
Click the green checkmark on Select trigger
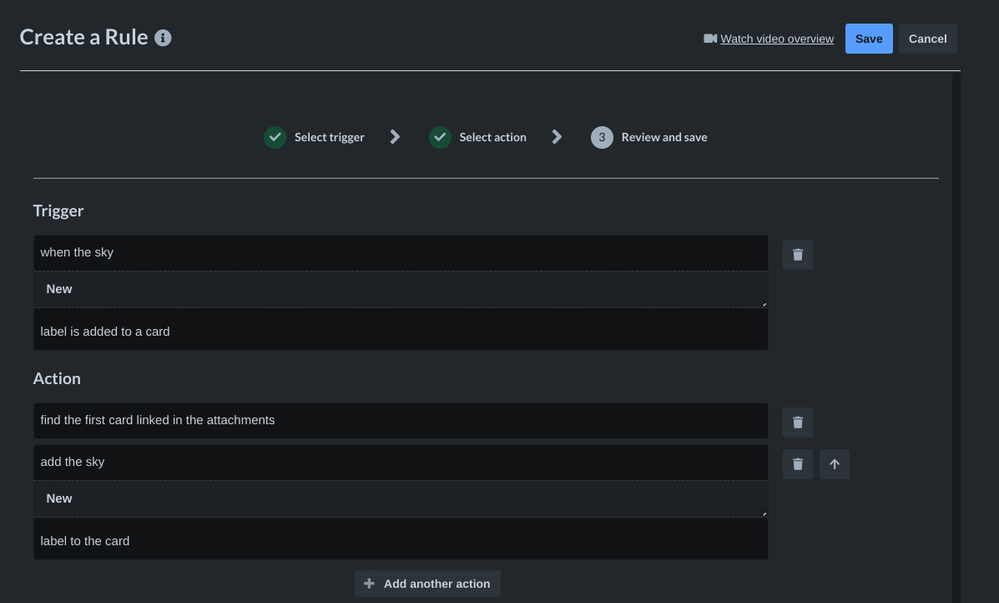[274, 137]
